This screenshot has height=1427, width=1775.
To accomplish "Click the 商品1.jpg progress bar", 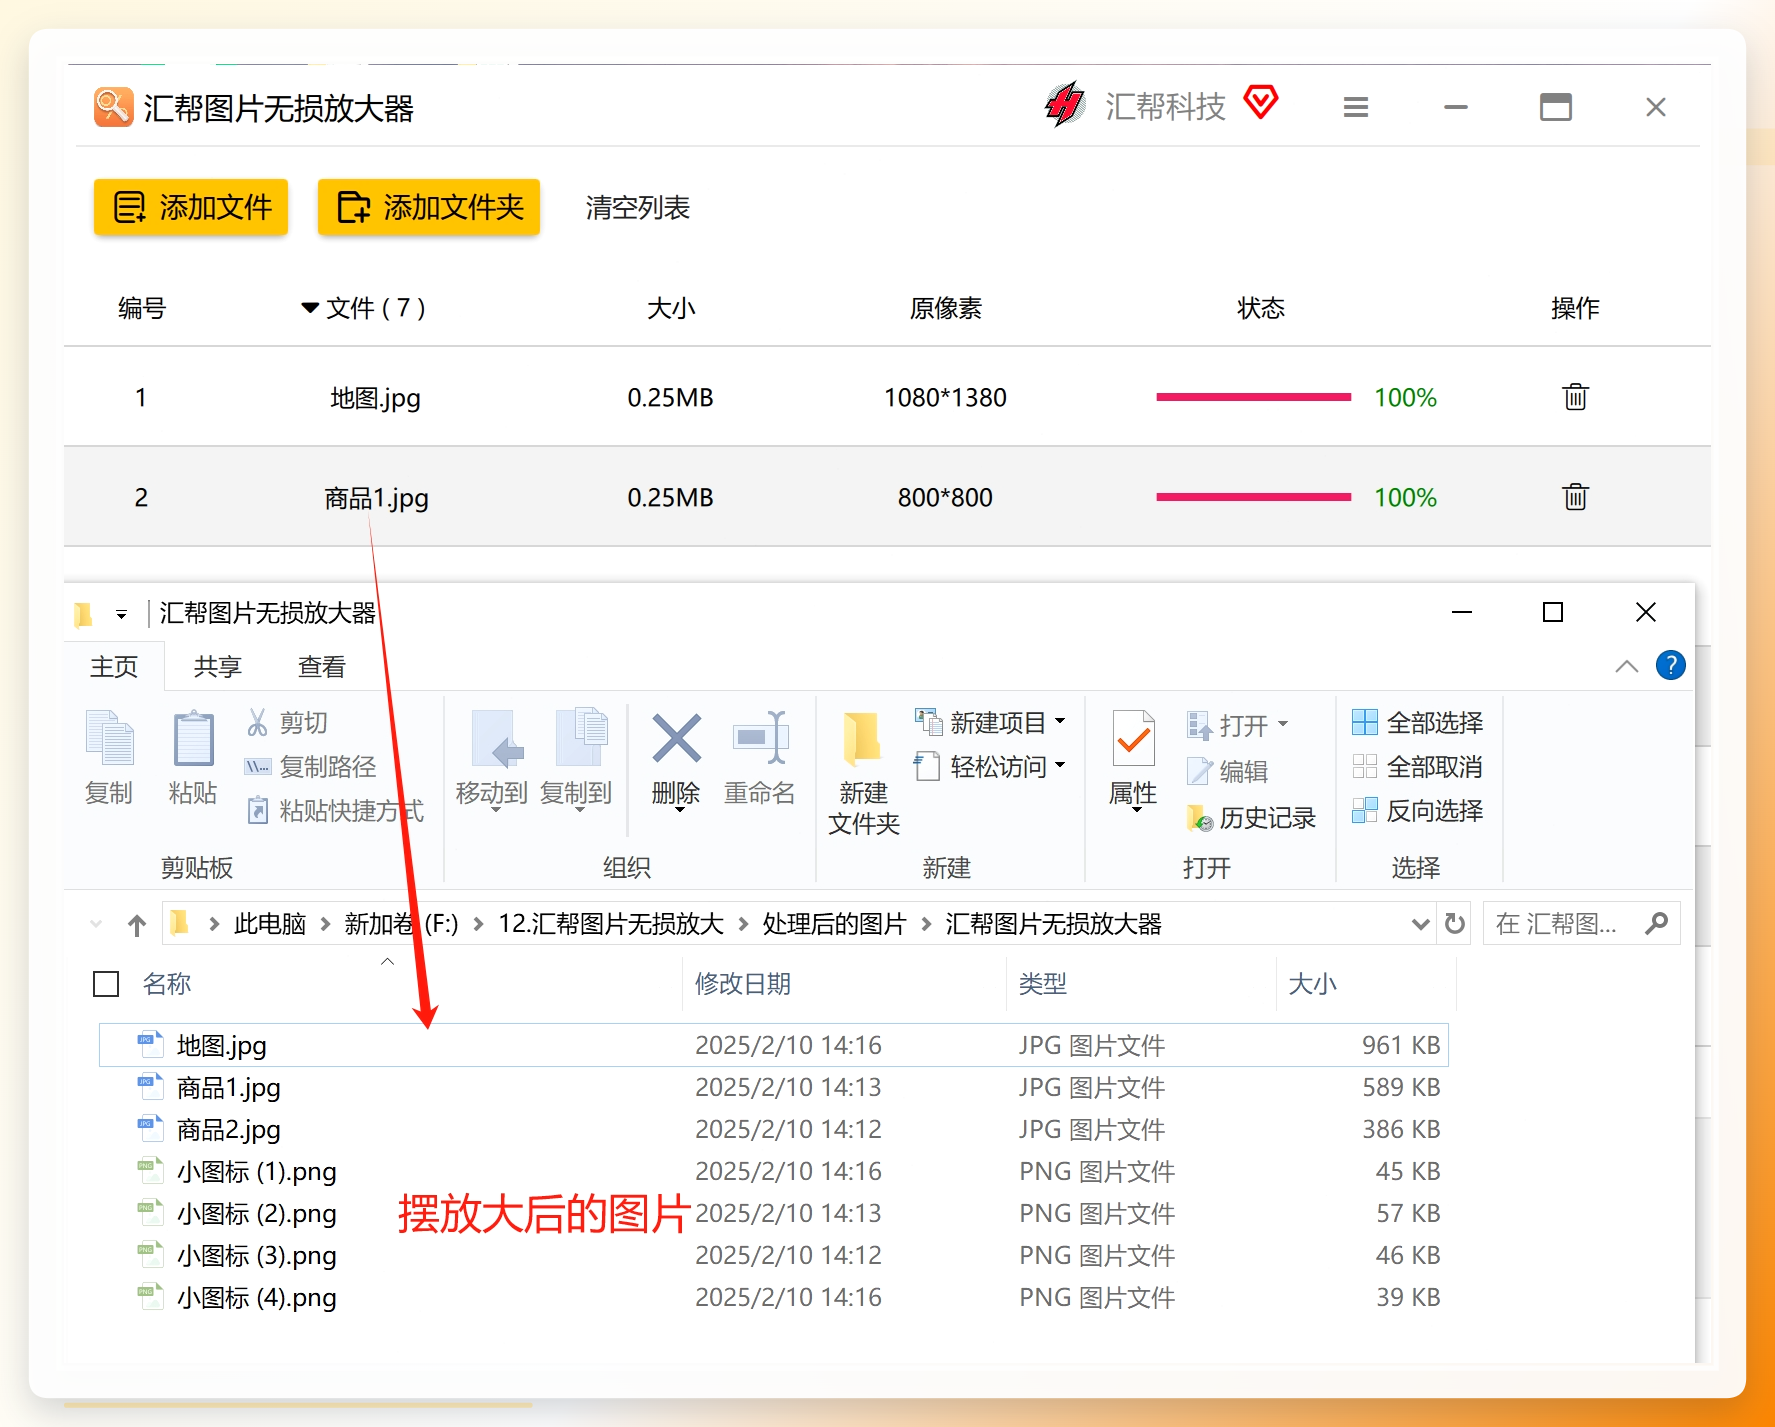I will tap(1254, 497).
